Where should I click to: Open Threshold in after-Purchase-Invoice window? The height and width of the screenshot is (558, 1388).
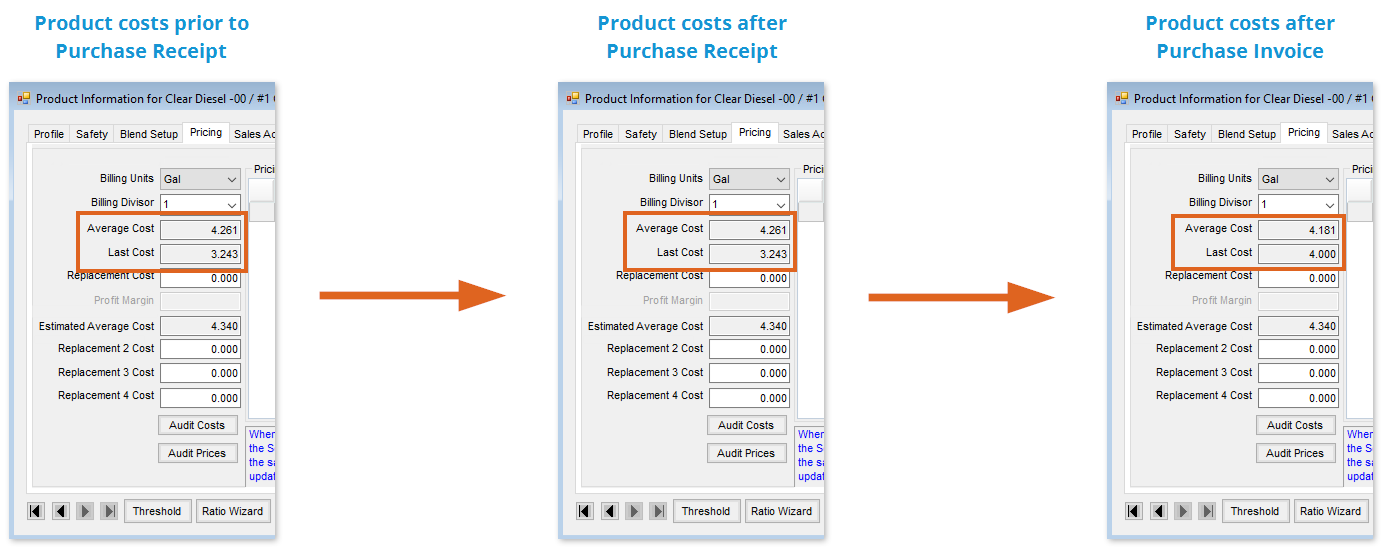coord(1255,511)
